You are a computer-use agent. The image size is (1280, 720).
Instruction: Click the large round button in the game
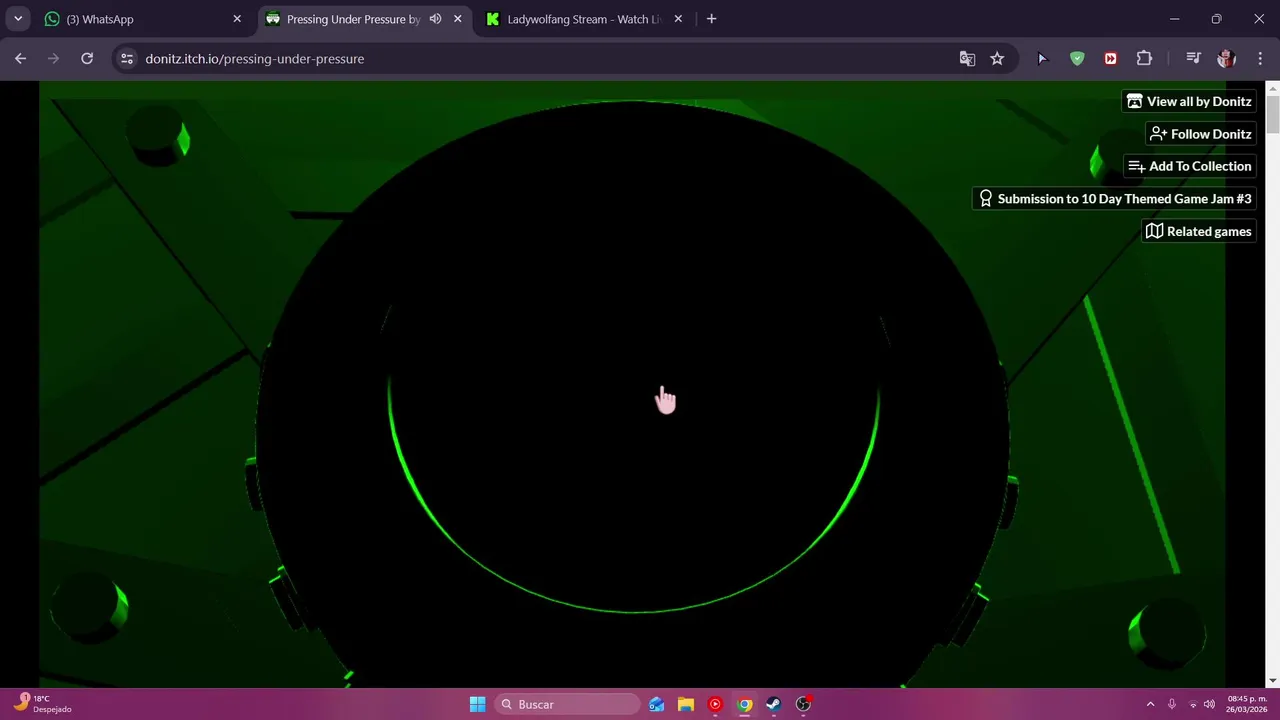(x=633, y=400)
